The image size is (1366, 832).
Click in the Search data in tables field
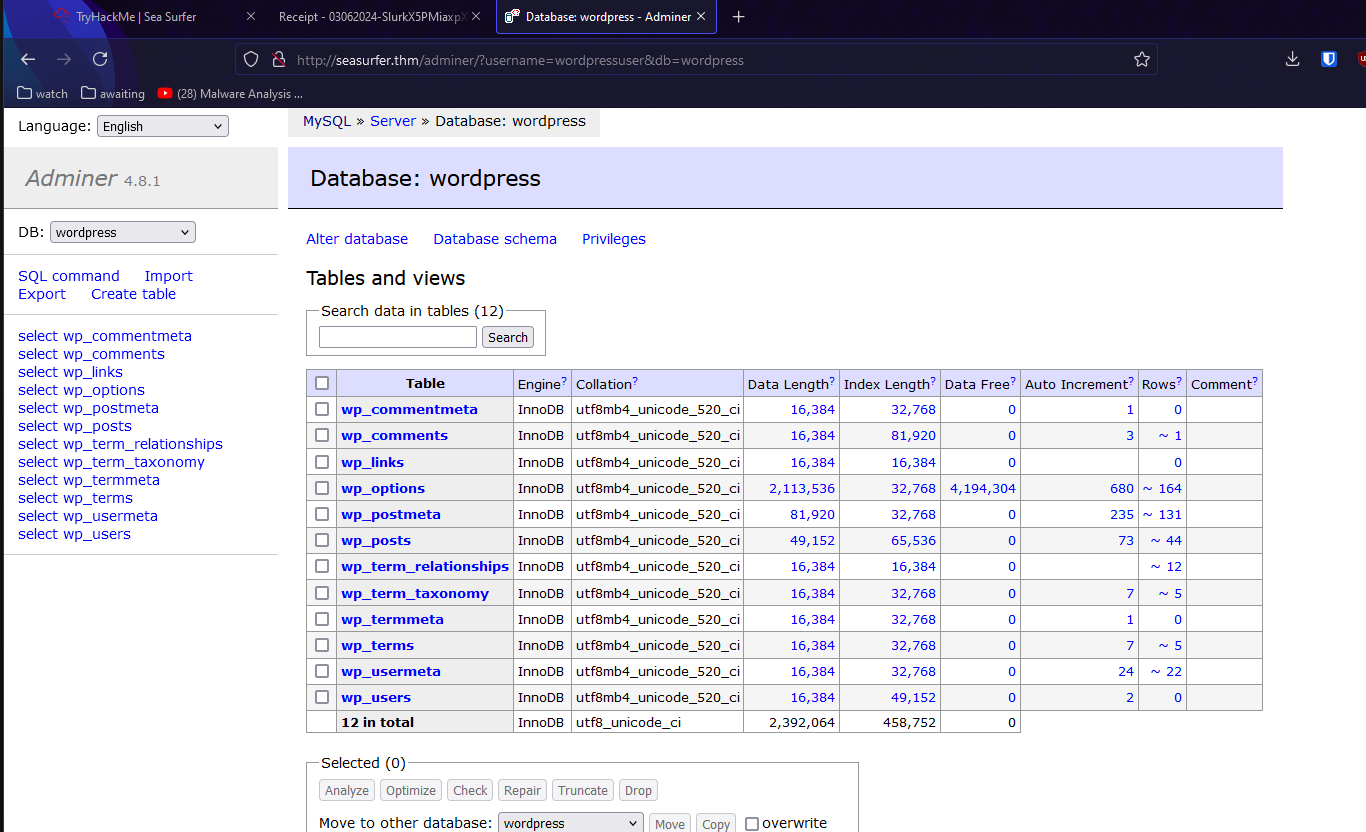(398, 337)
